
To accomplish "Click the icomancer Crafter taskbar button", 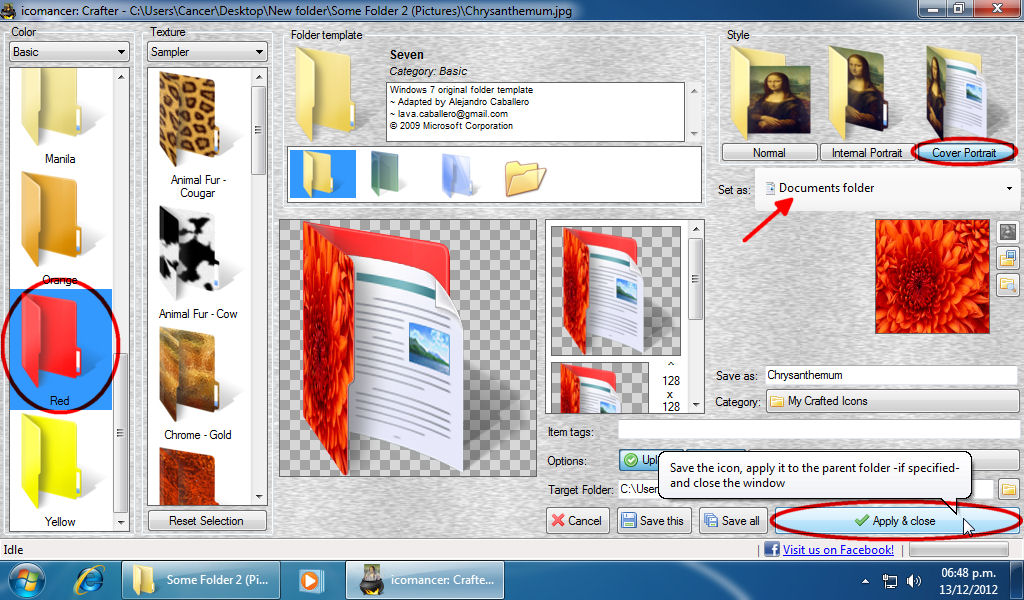I will tap(425, 580).
